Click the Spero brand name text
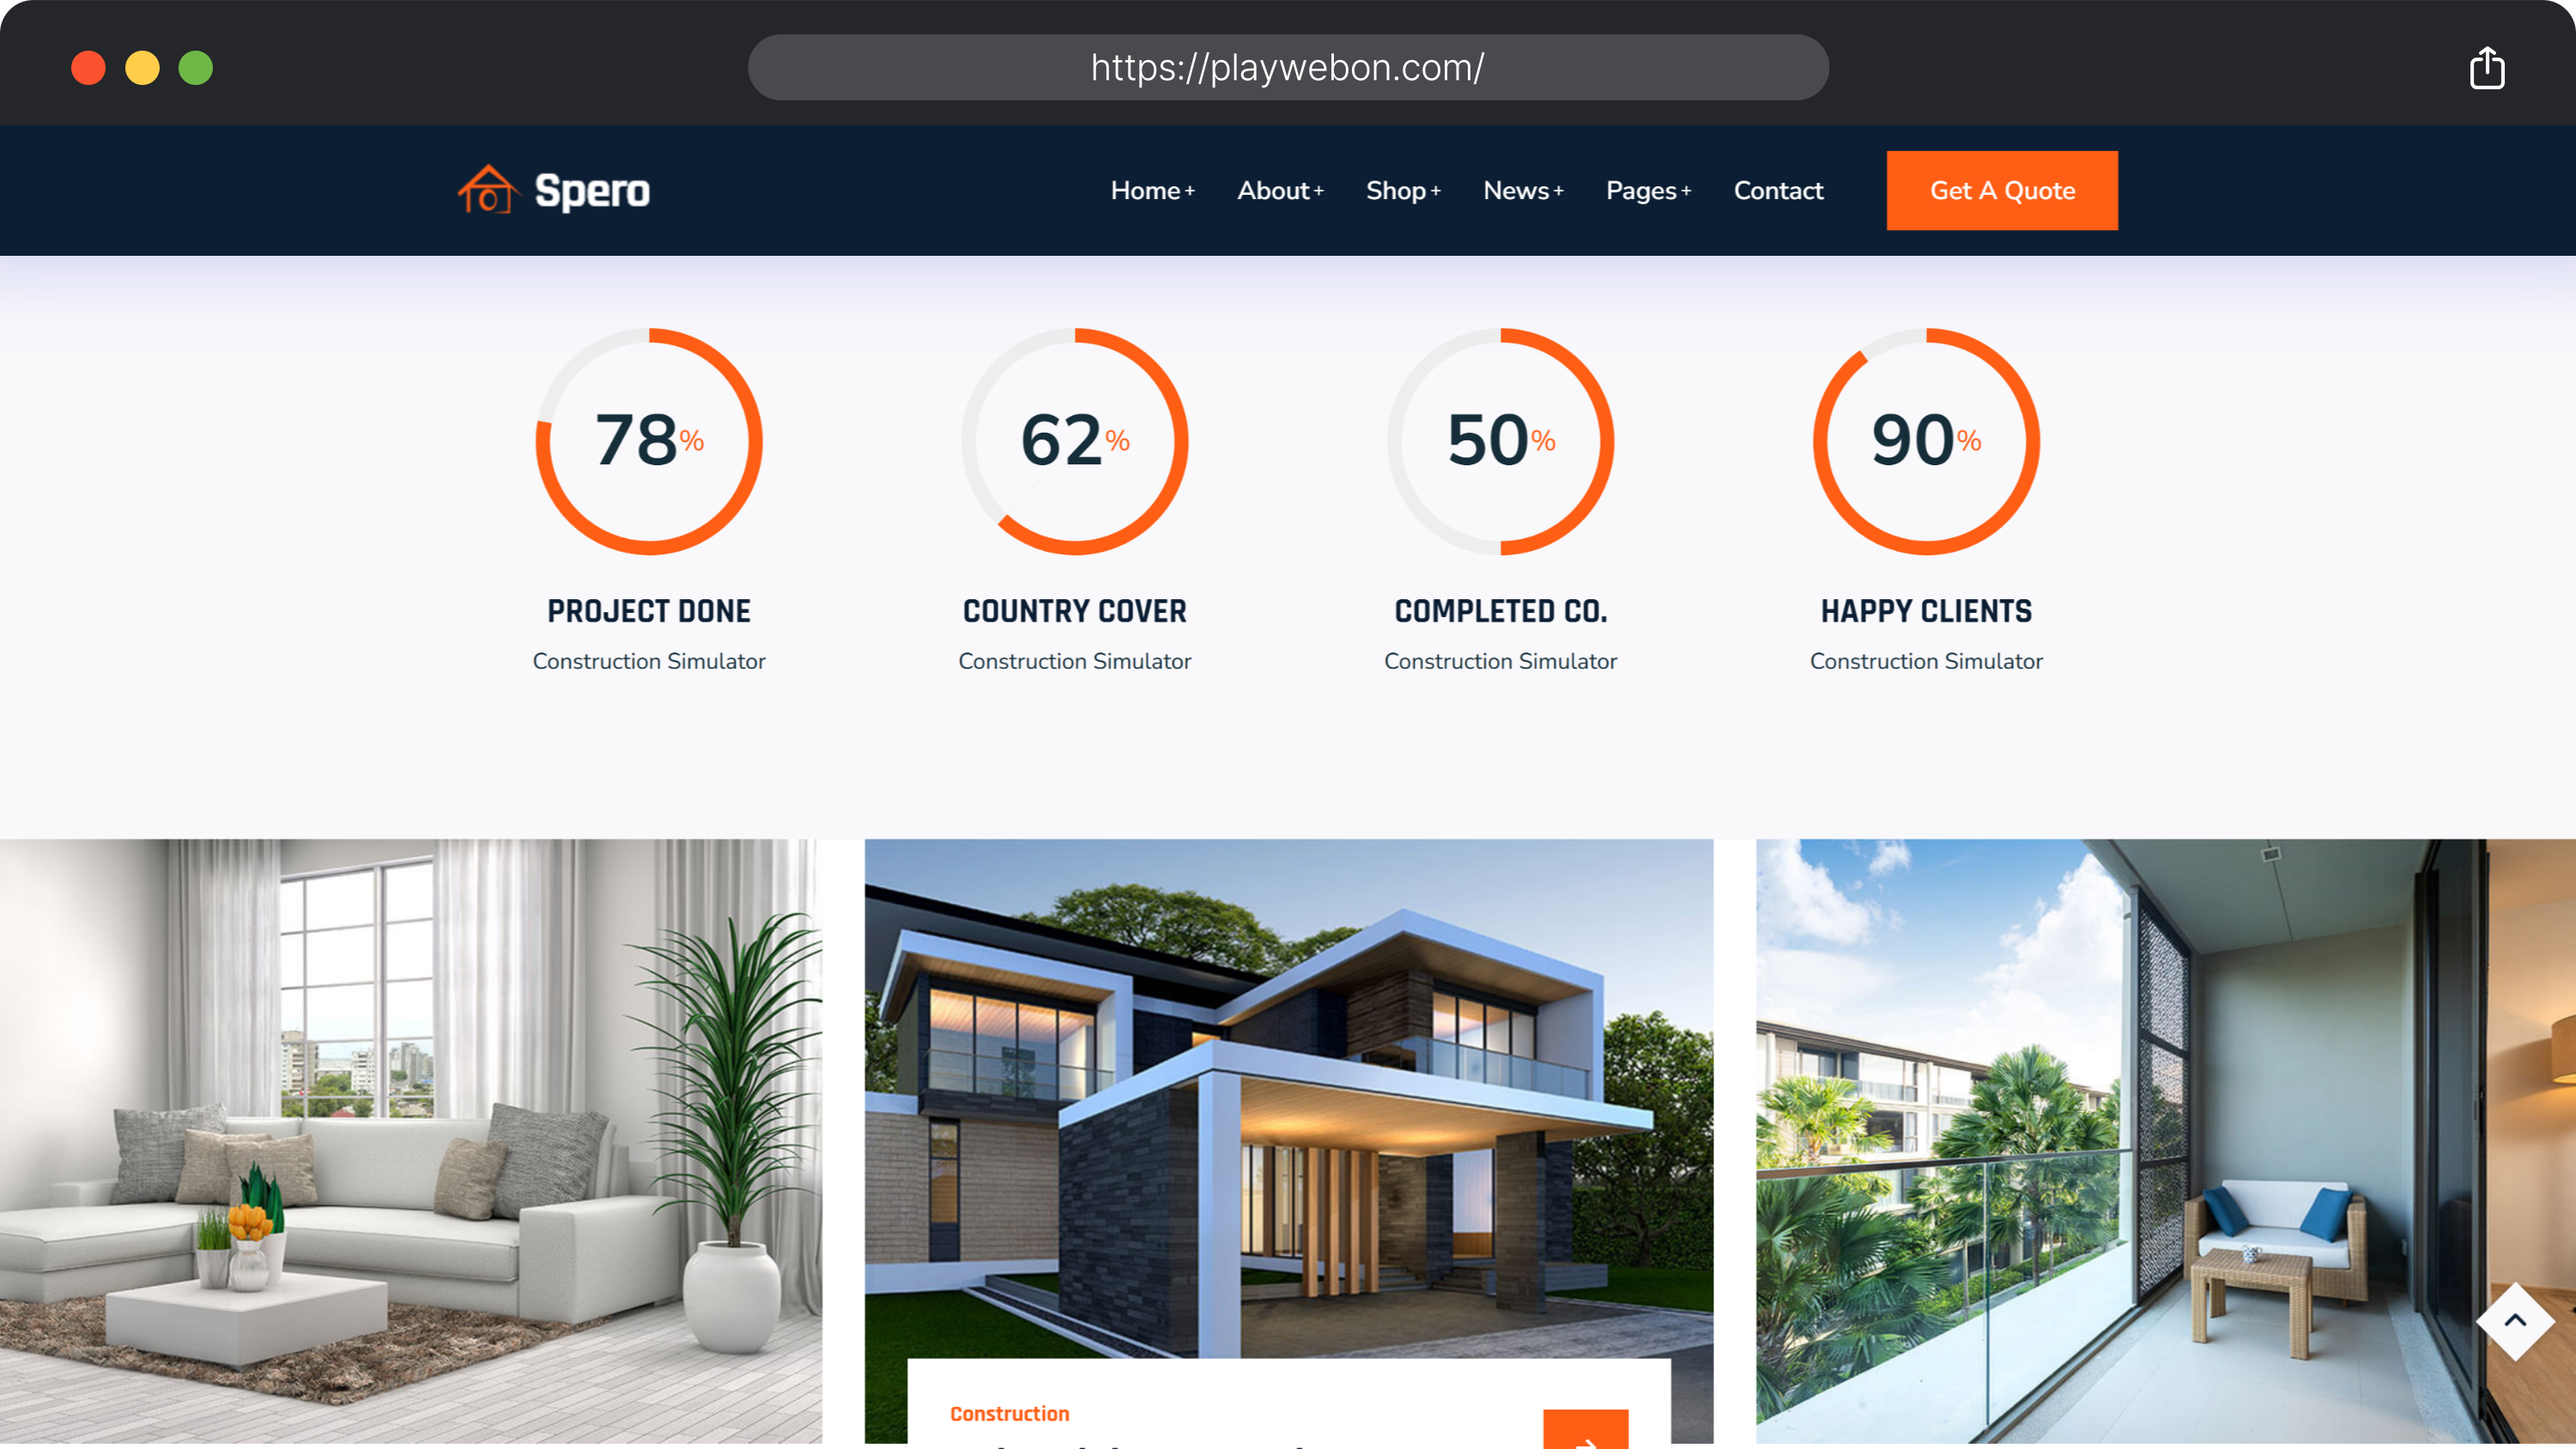This screenshot has width=2576, height=1449. coord(592,191)
